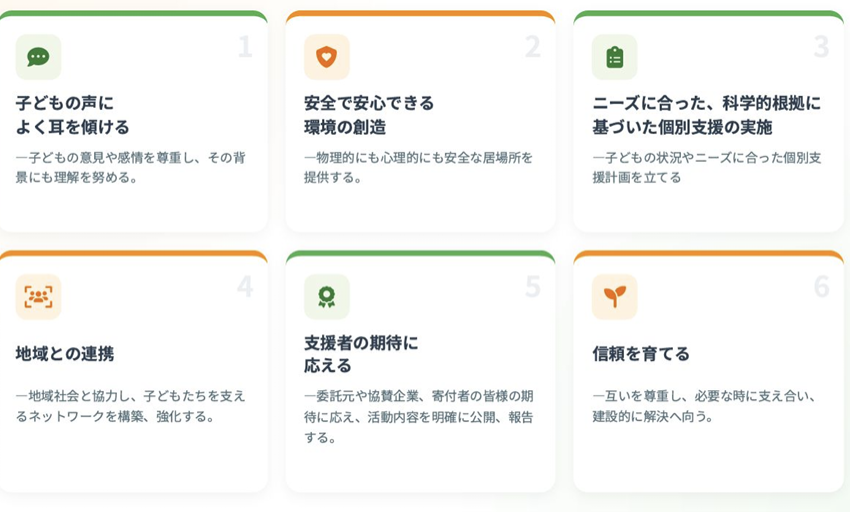
Task: Click the faint number 4 on 地域との連携 card
Action: 245,287
